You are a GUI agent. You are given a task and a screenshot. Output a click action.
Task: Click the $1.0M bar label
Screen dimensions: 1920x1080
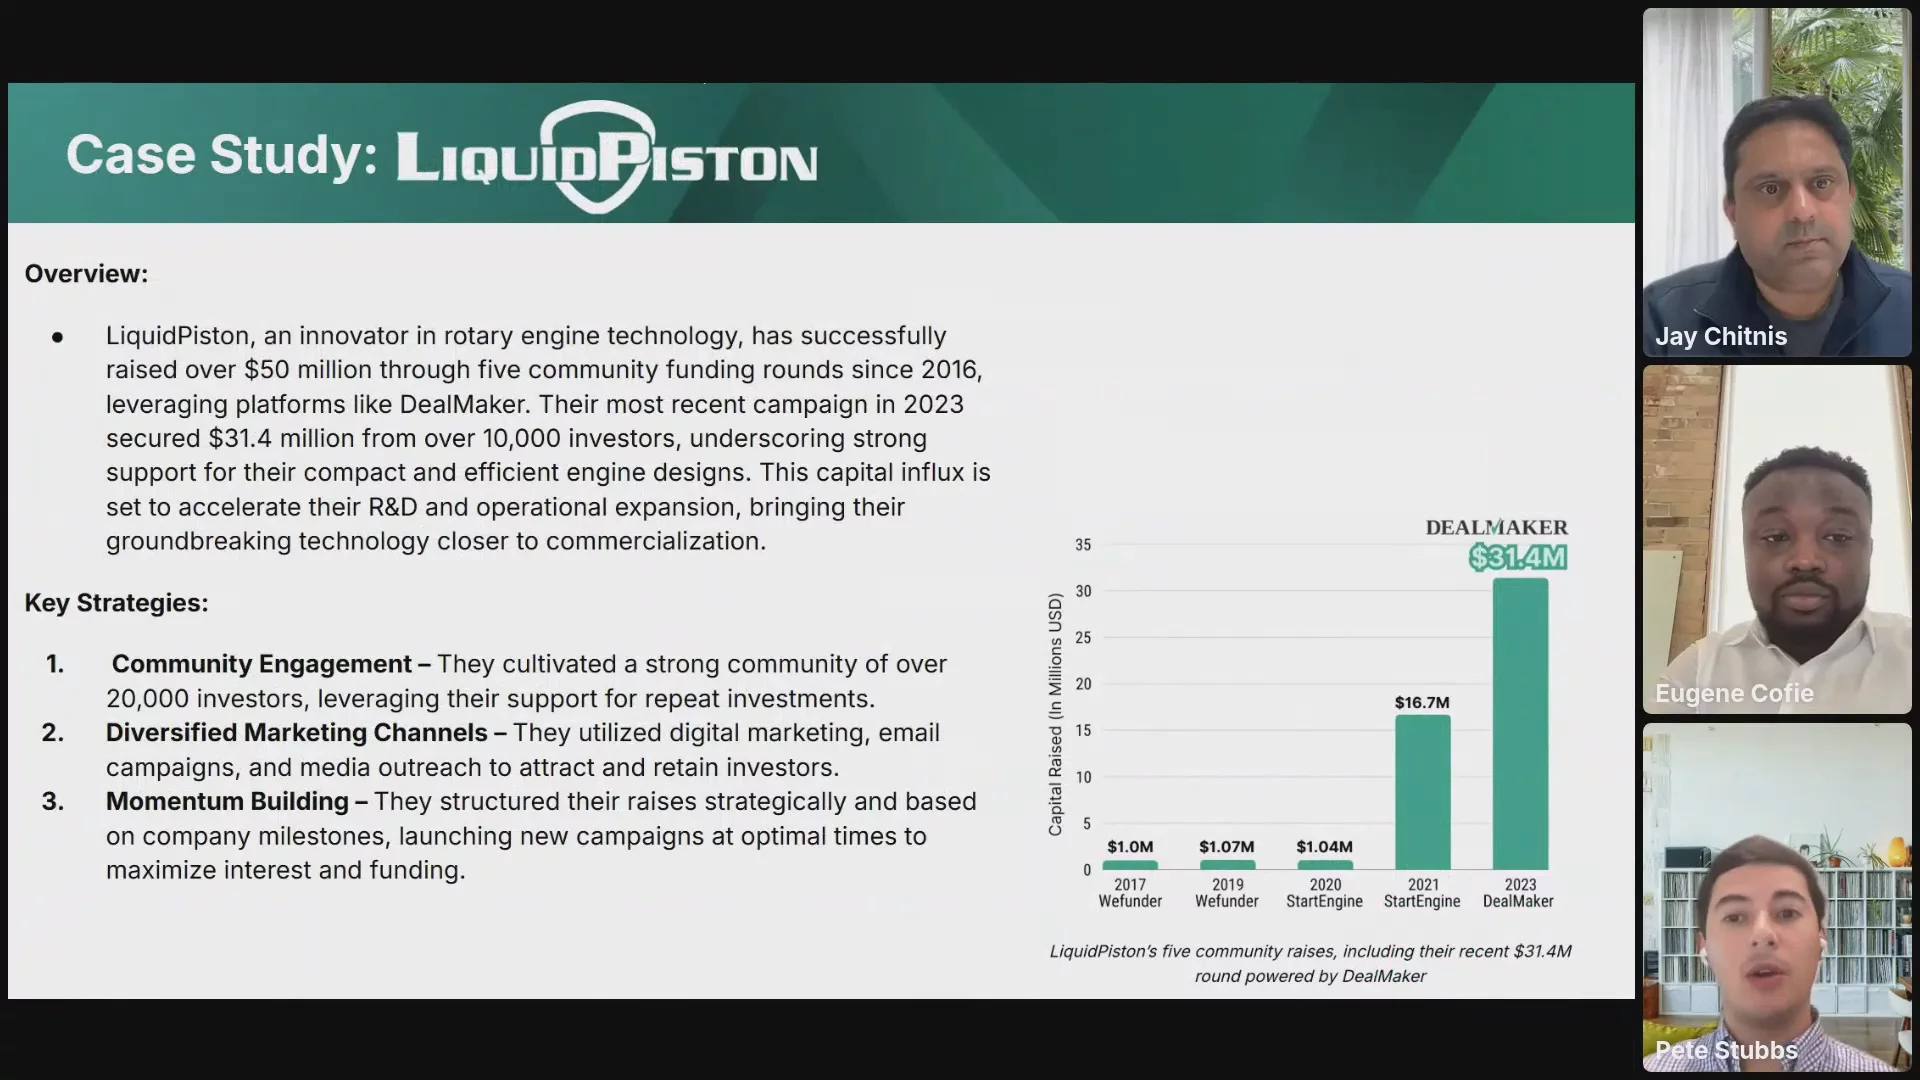(x=1130, y=847)
